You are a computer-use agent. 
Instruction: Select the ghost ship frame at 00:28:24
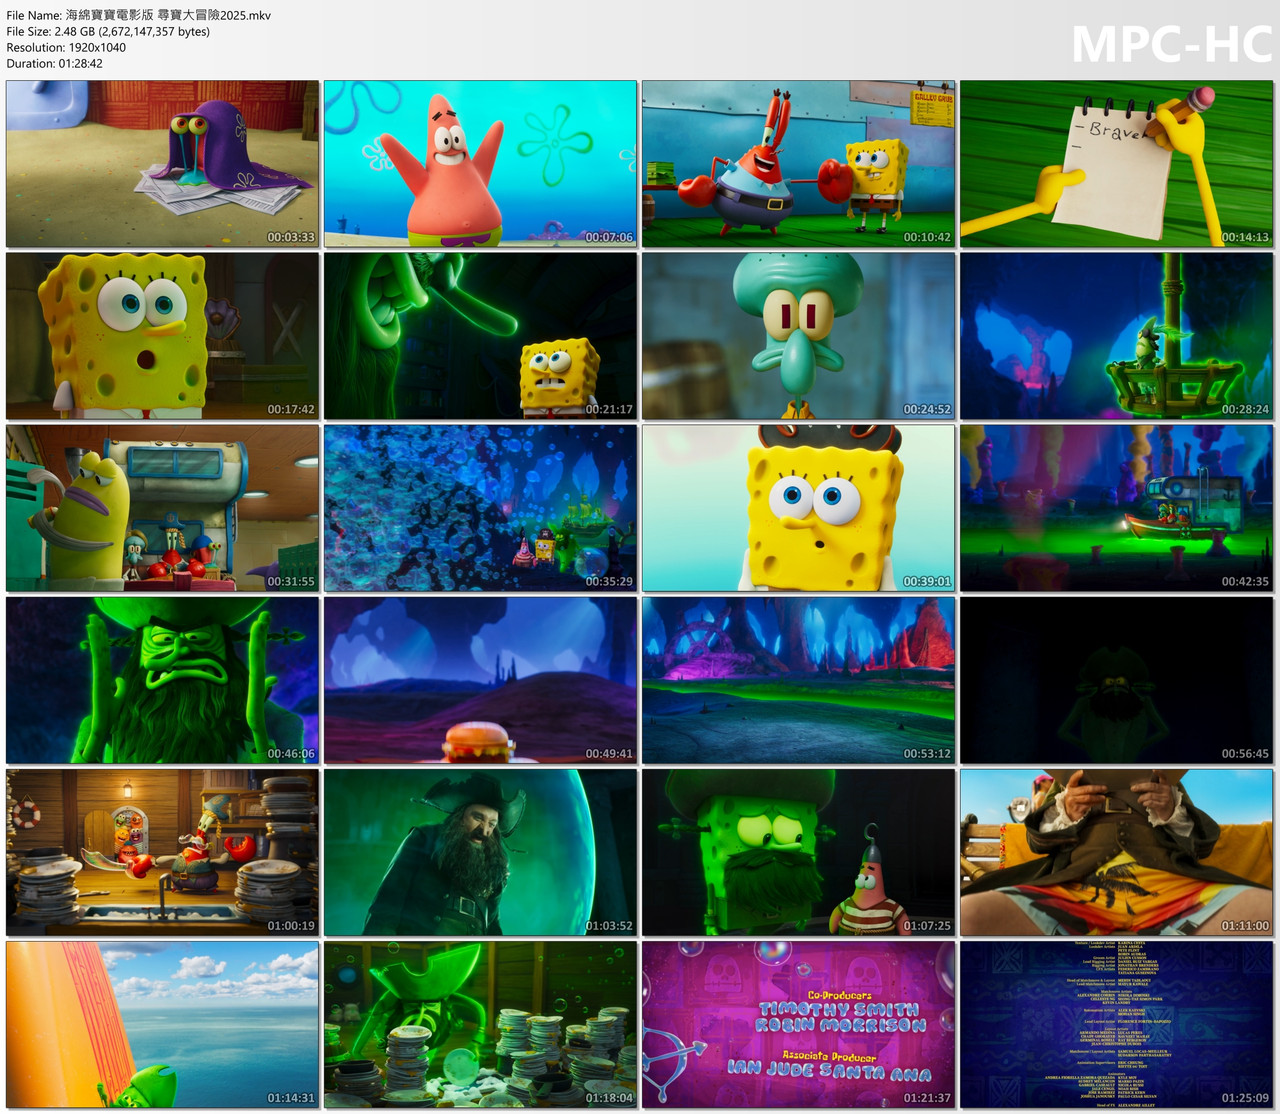[1117, 336]
